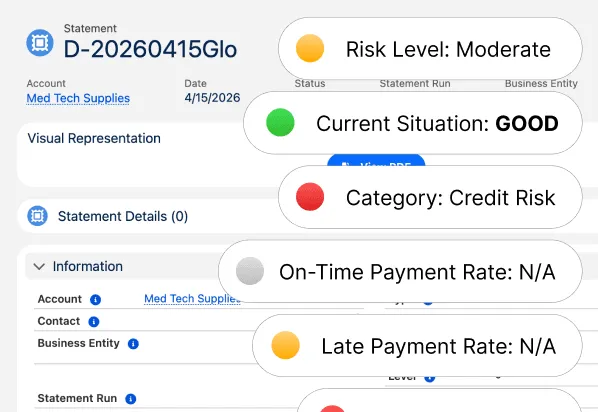Click the On-Time Payment Rate: N/A pill

(400, 271)
